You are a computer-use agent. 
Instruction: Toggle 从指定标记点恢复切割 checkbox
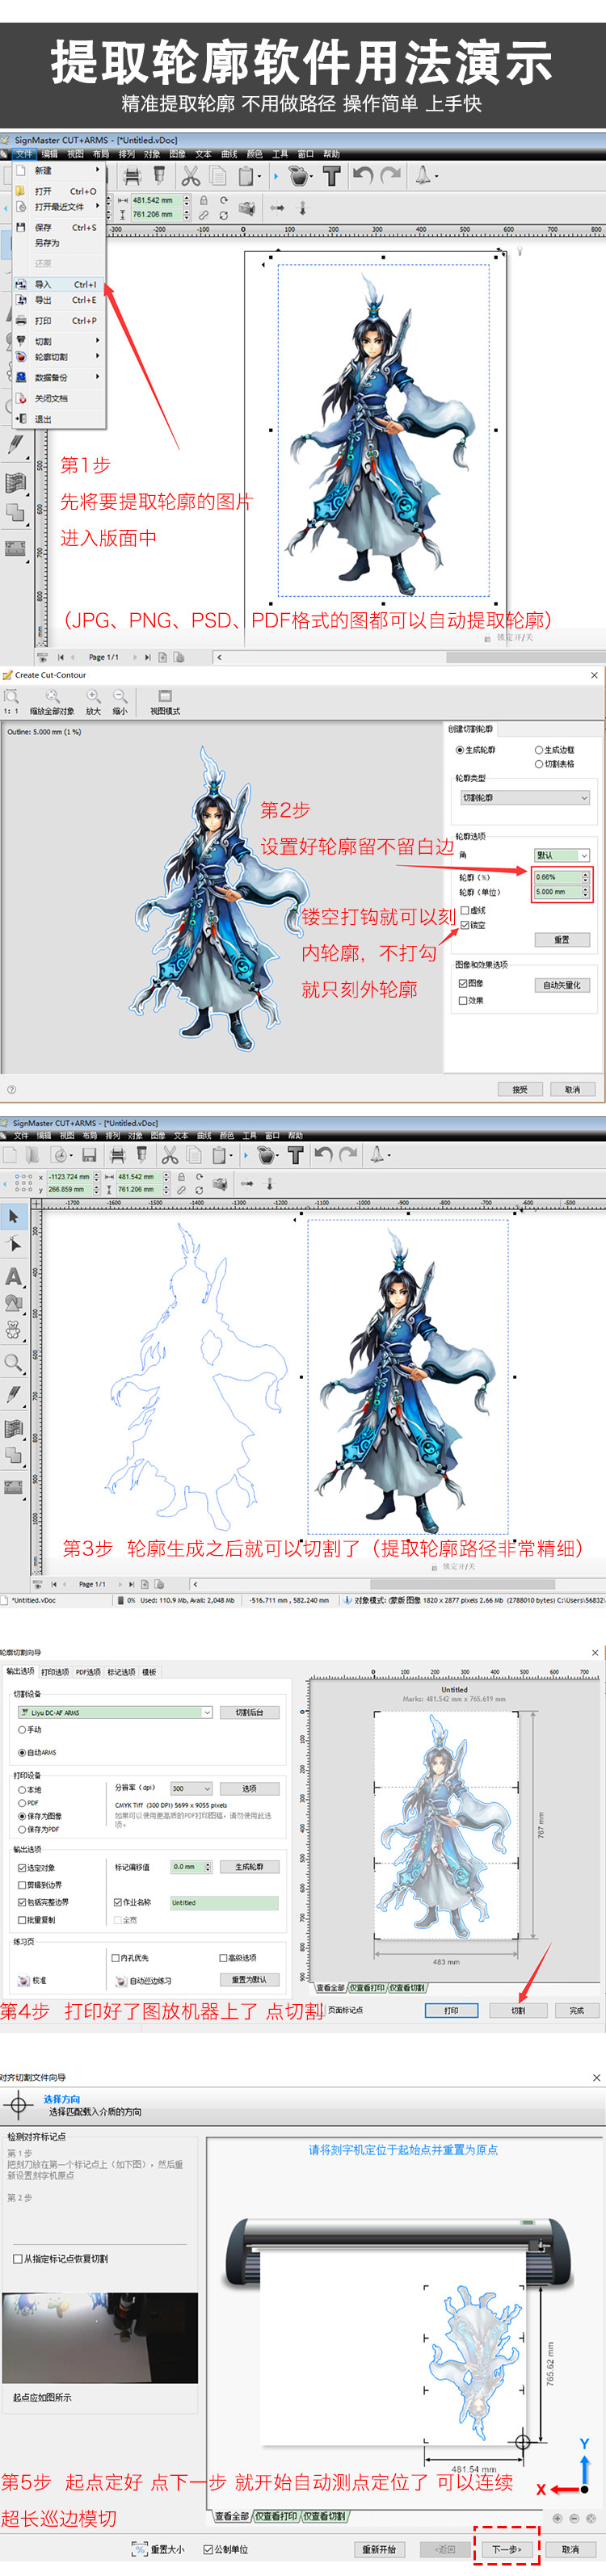(x=18, y=2258)
